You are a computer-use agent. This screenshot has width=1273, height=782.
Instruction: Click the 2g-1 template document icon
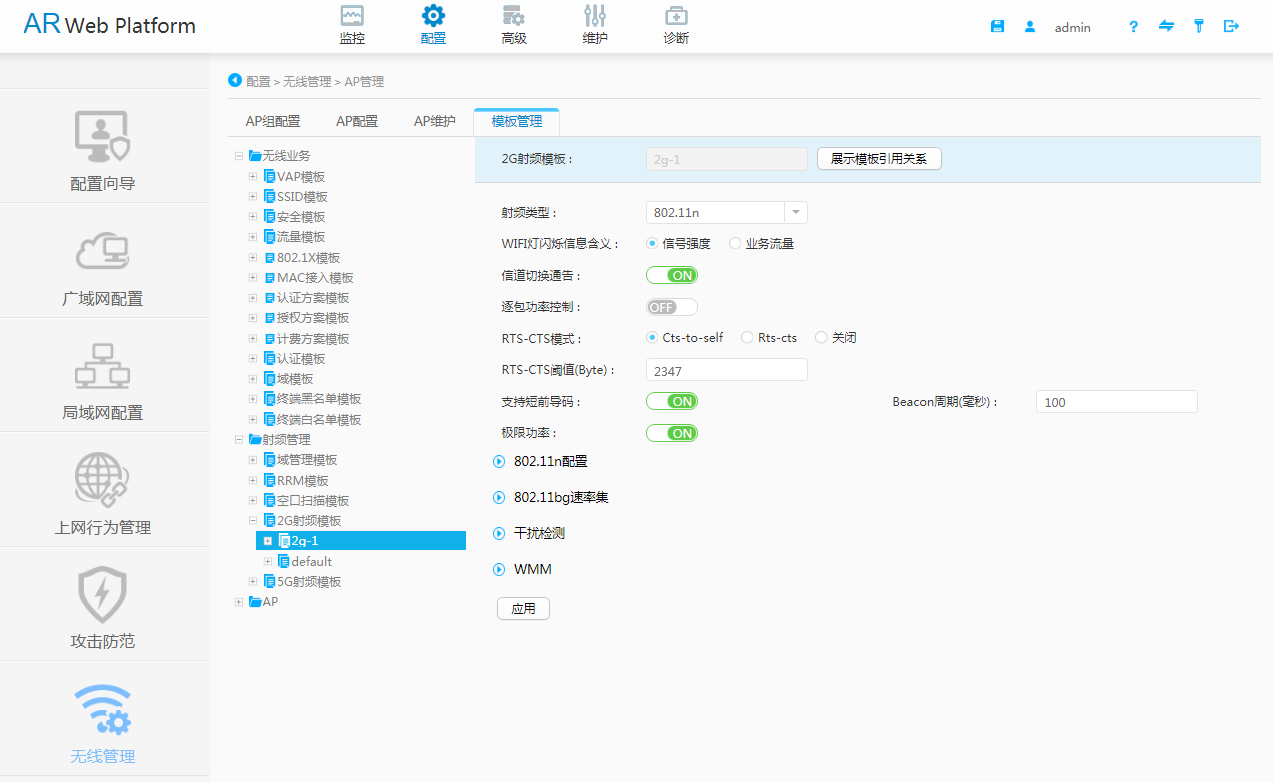[x=284, y=541]
